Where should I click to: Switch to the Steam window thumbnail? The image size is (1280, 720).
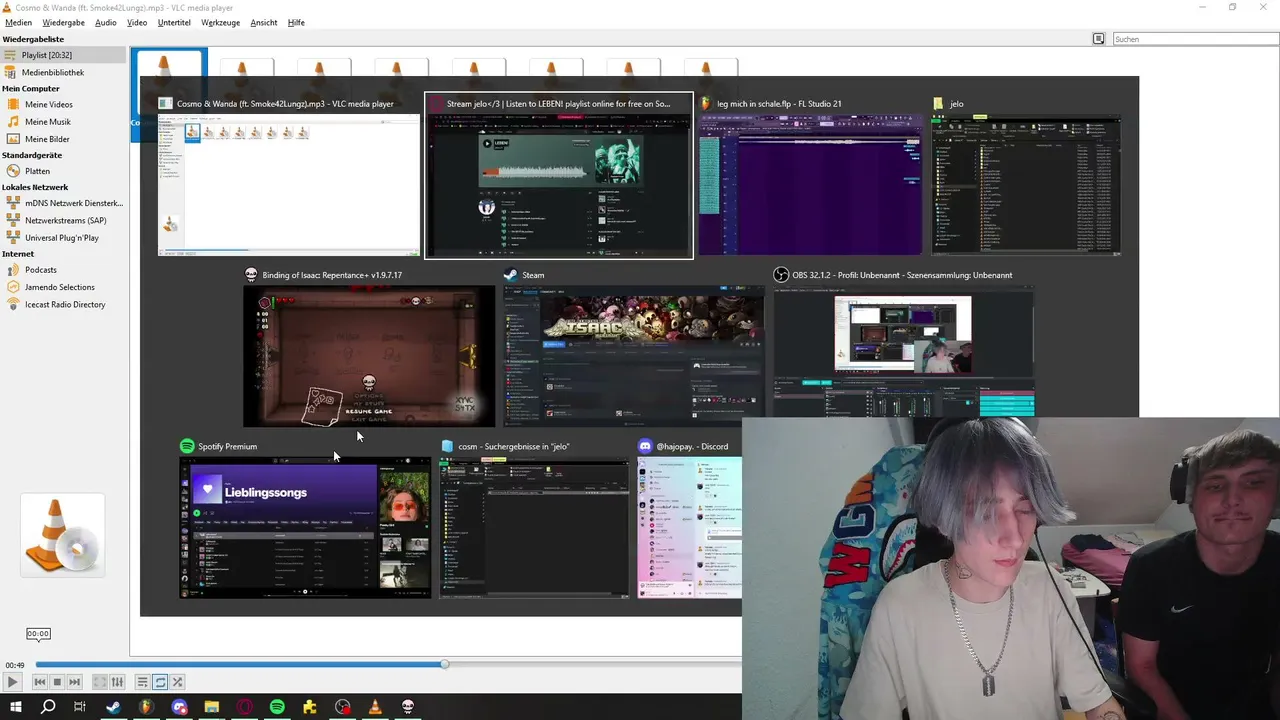[633, 347]
